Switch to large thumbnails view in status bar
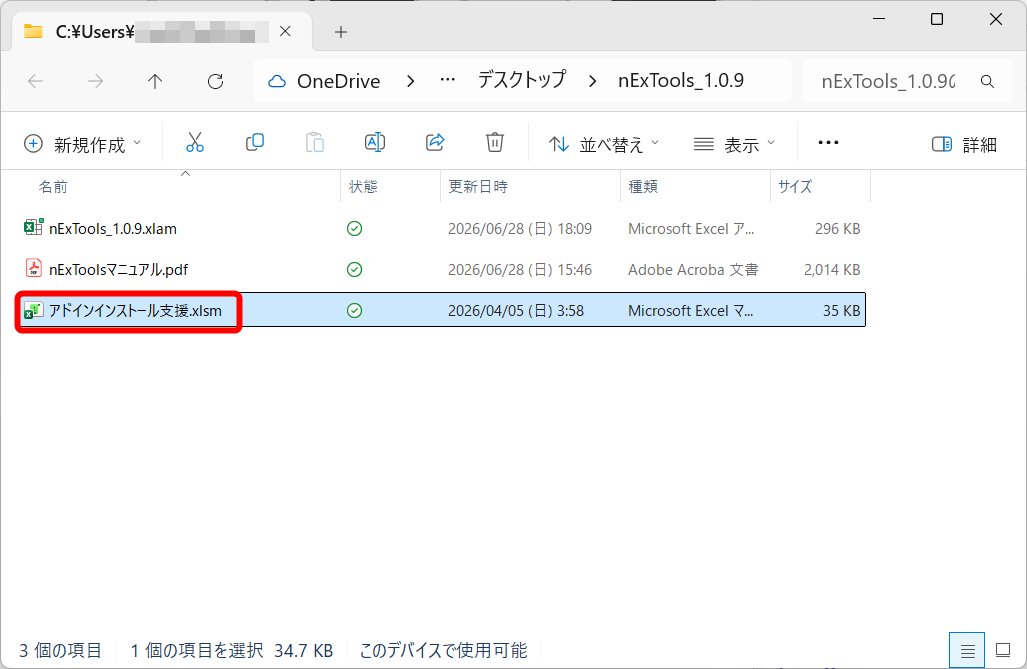 coord(1003,650)
